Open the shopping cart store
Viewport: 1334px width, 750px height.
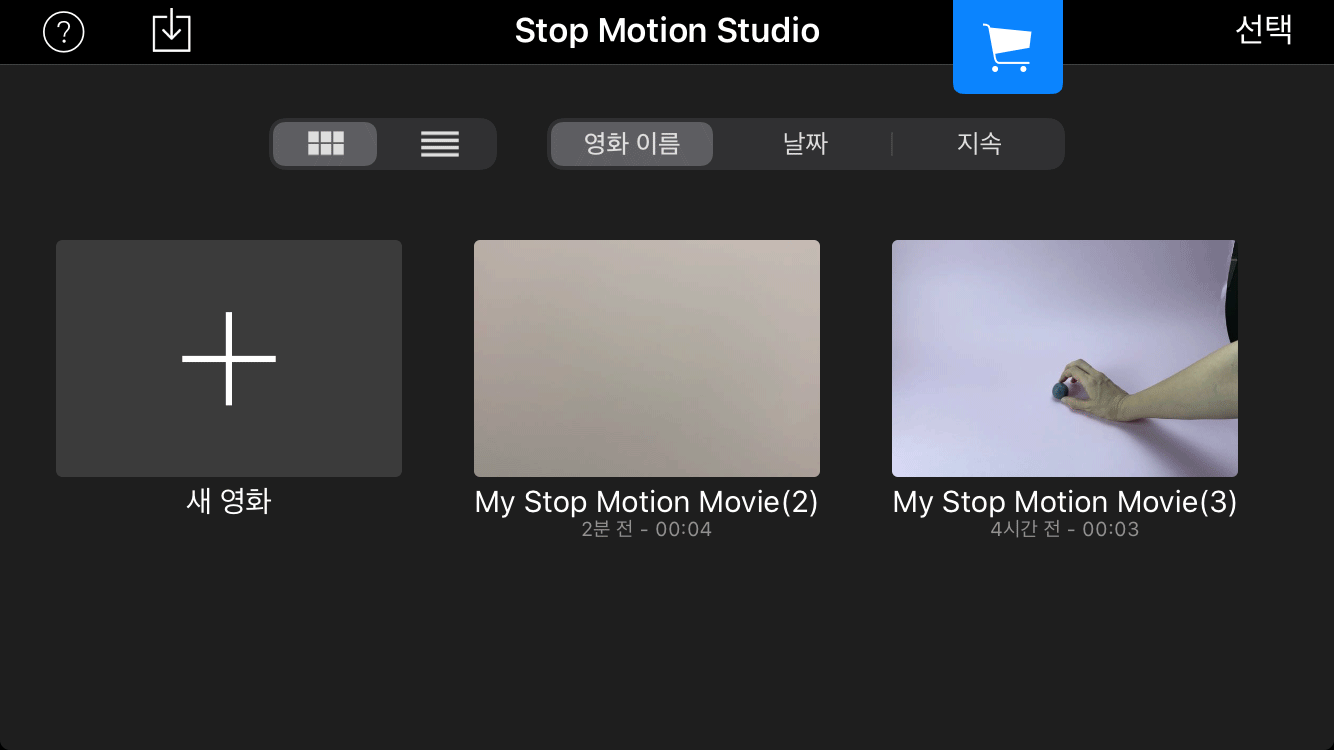[1008, 47]
